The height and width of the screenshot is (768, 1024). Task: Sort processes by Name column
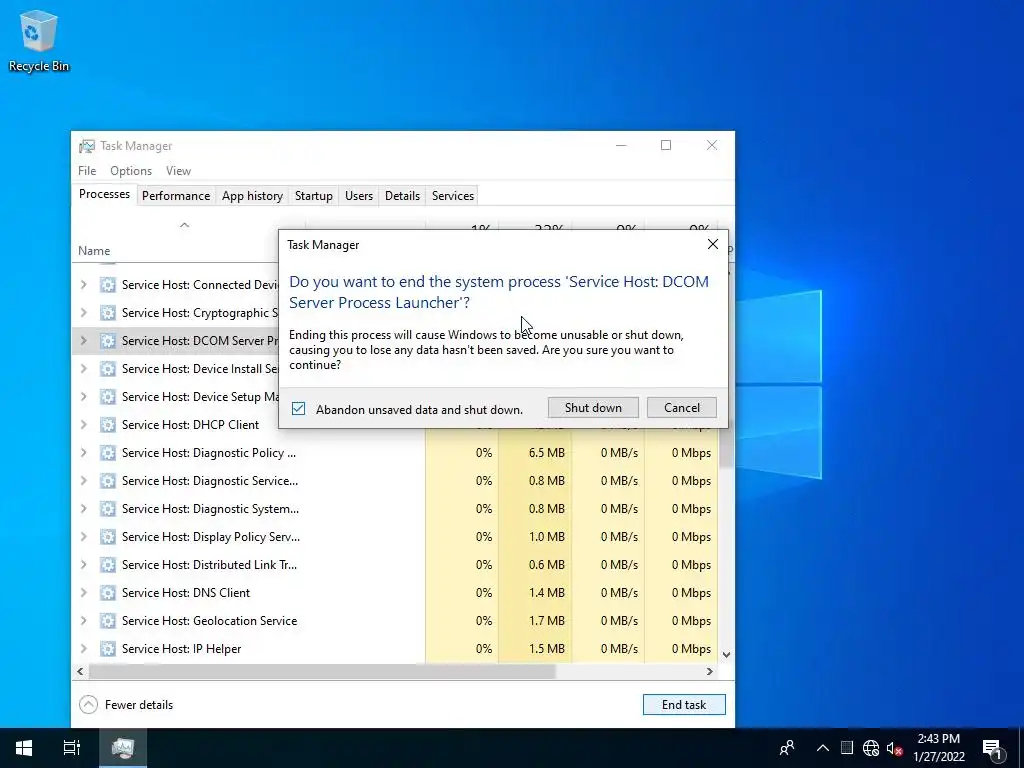(x=94, y=251)
